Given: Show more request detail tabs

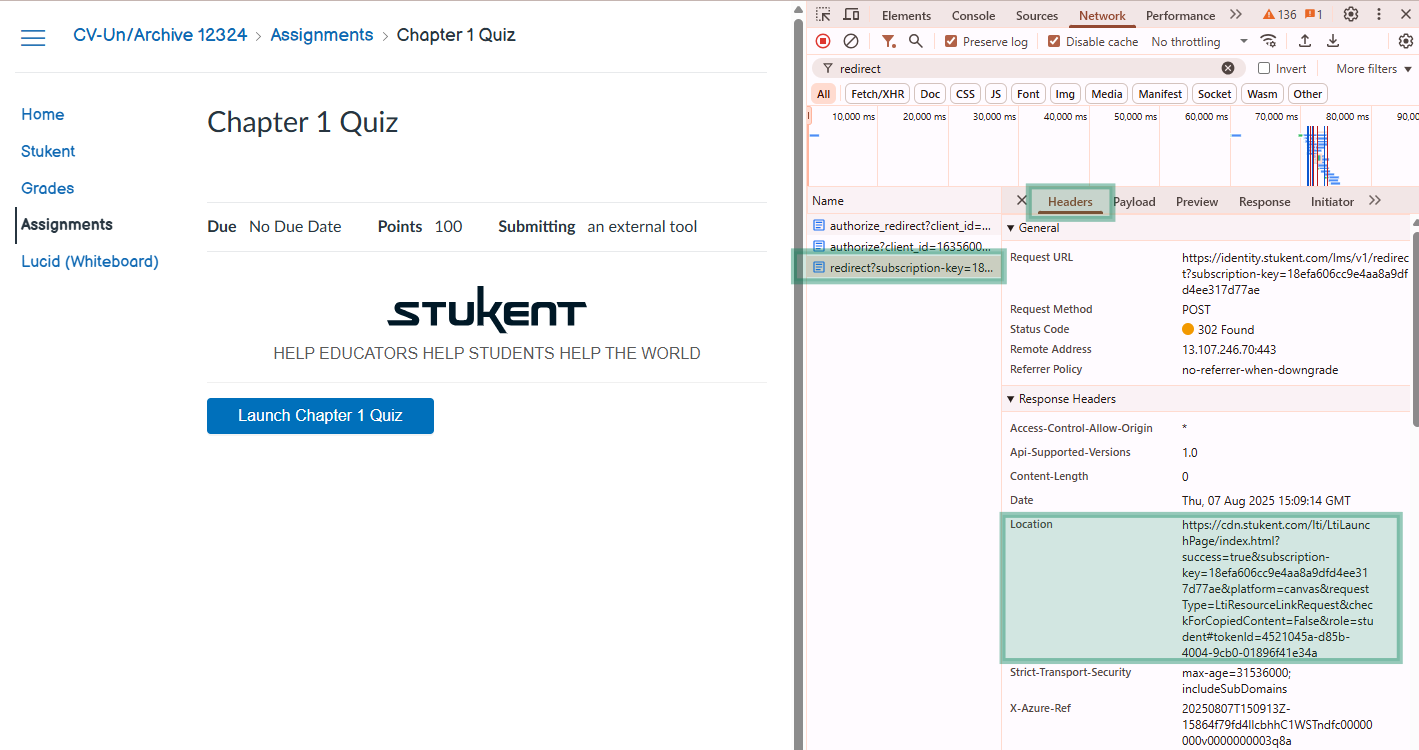Looking at the screenshot, I should [1375, 201].
